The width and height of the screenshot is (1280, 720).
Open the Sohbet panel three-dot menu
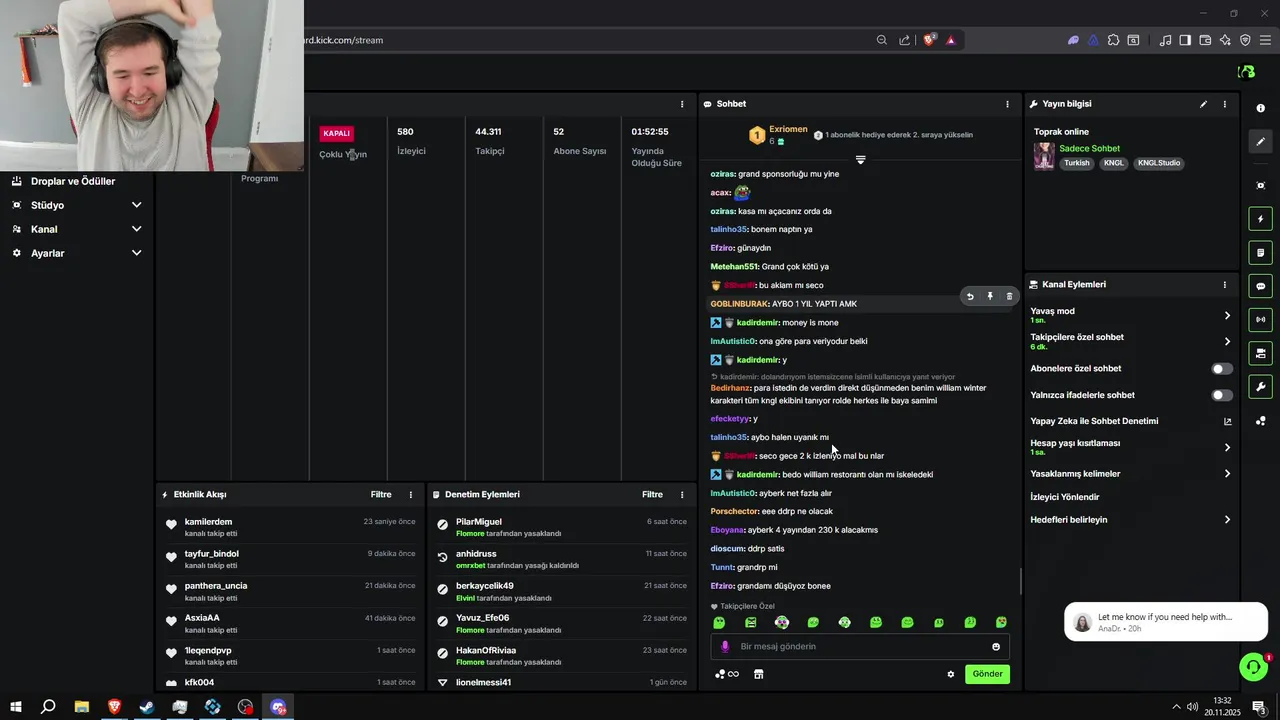tap(1007, 104)
